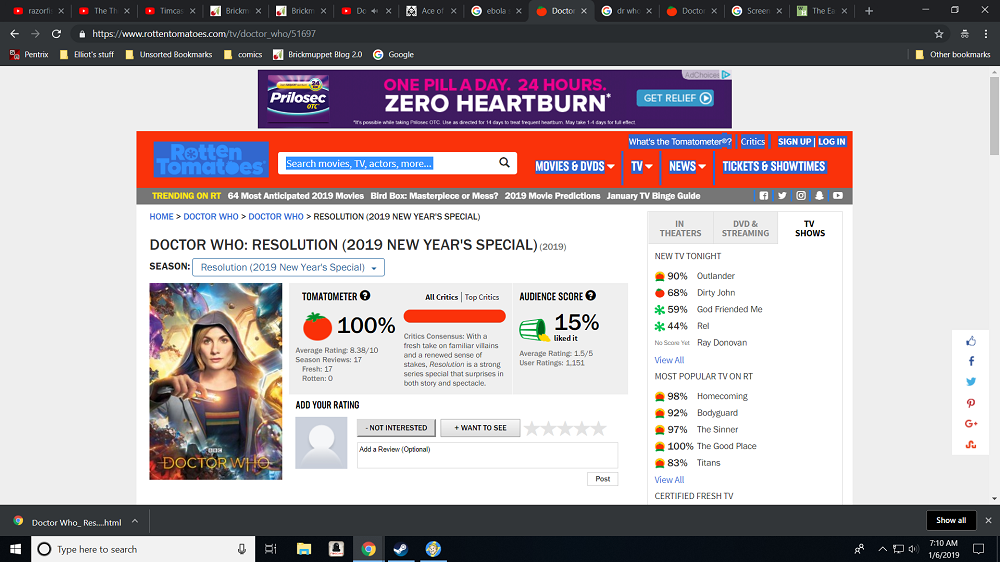
Task: Toggle Not Interested button
Action: pos(396,428)
